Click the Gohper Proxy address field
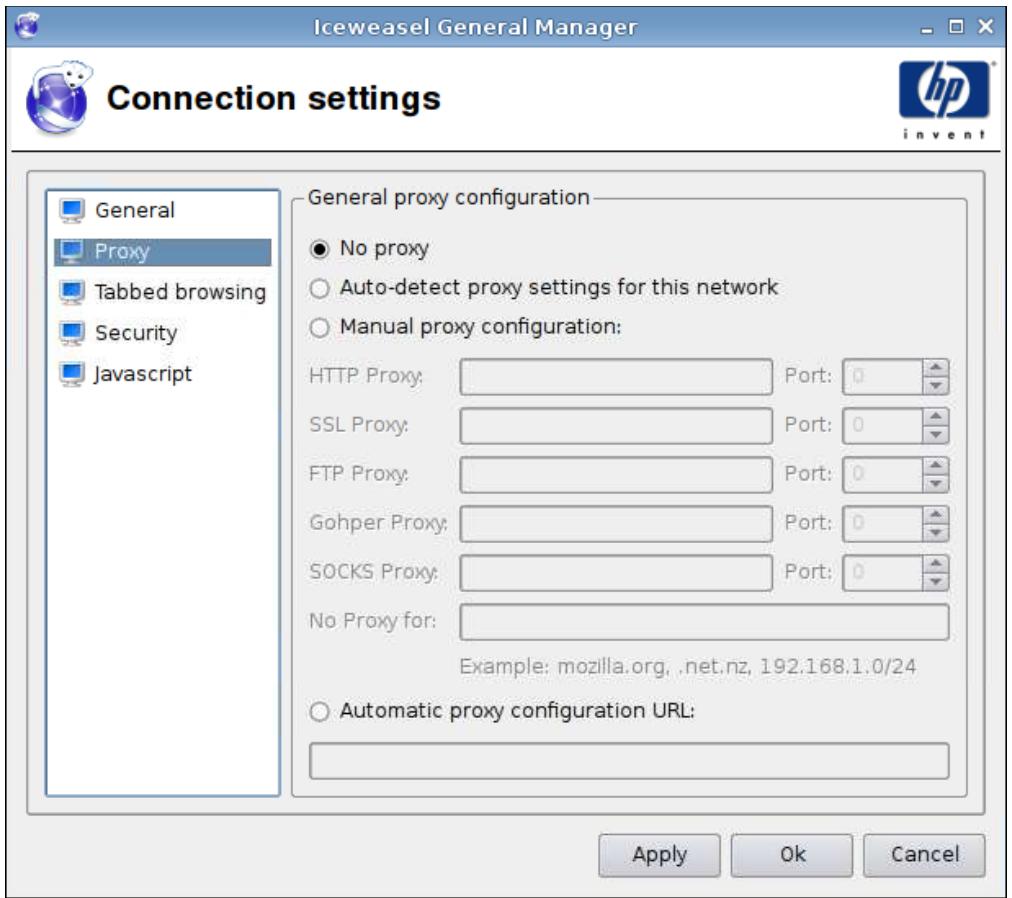The width and height of the screenshot is (1012, 898). 616,524
